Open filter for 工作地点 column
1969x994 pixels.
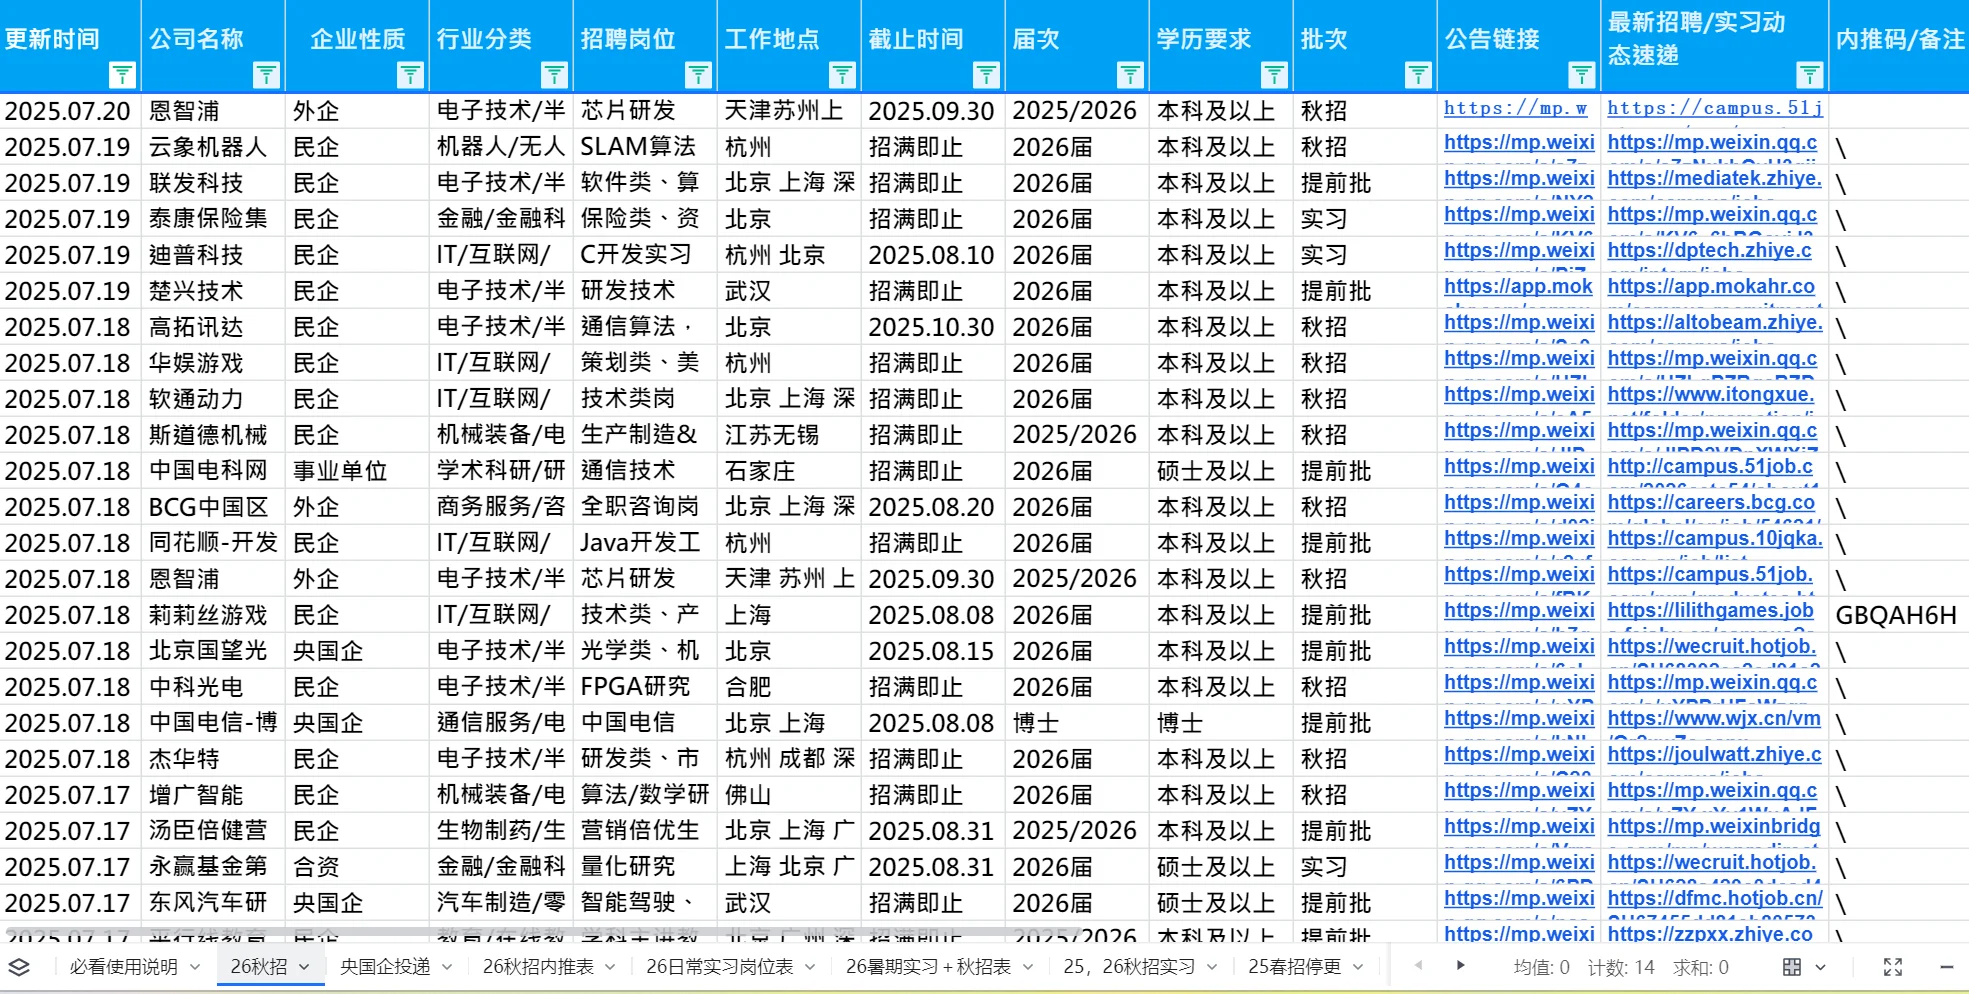coord(842,75)
